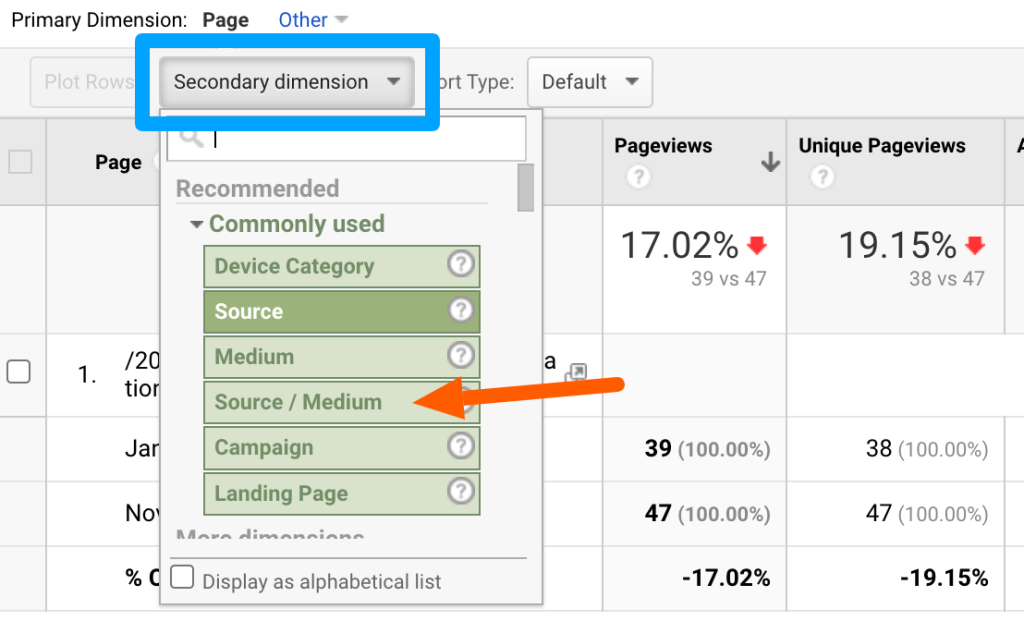Select Page as primary dimension
Image resolution: width=1024 pixels, height=621 pixels.
225,20
